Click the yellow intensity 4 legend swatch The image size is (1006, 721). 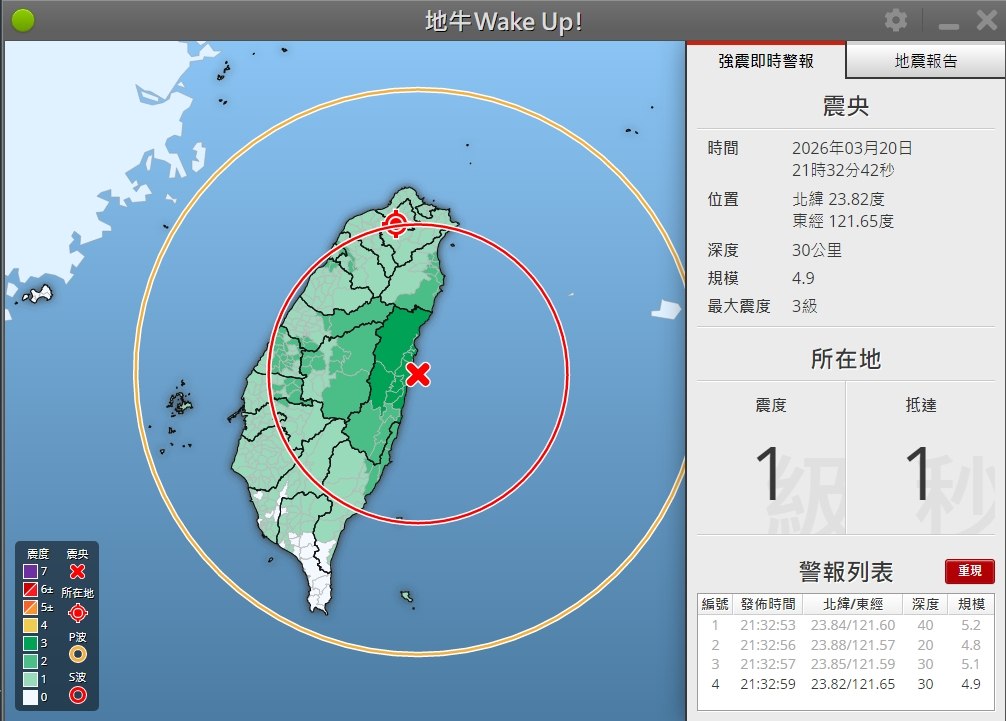[30, 625]
